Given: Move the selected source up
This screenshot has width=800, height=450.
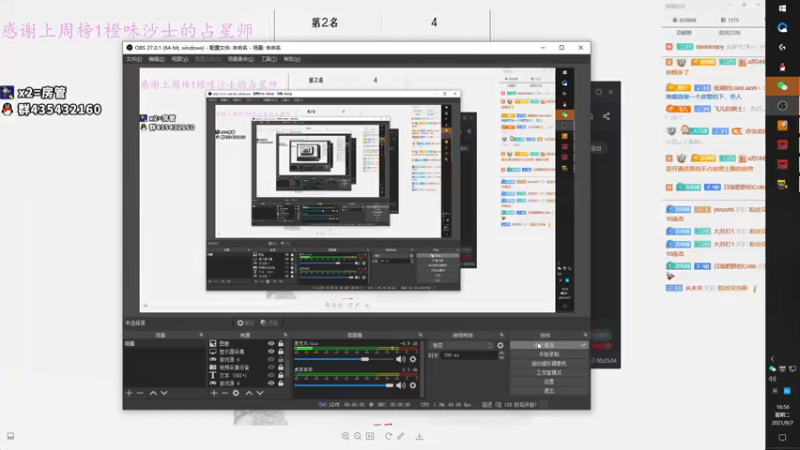Looking at the screenshot, I should point(249,393).
